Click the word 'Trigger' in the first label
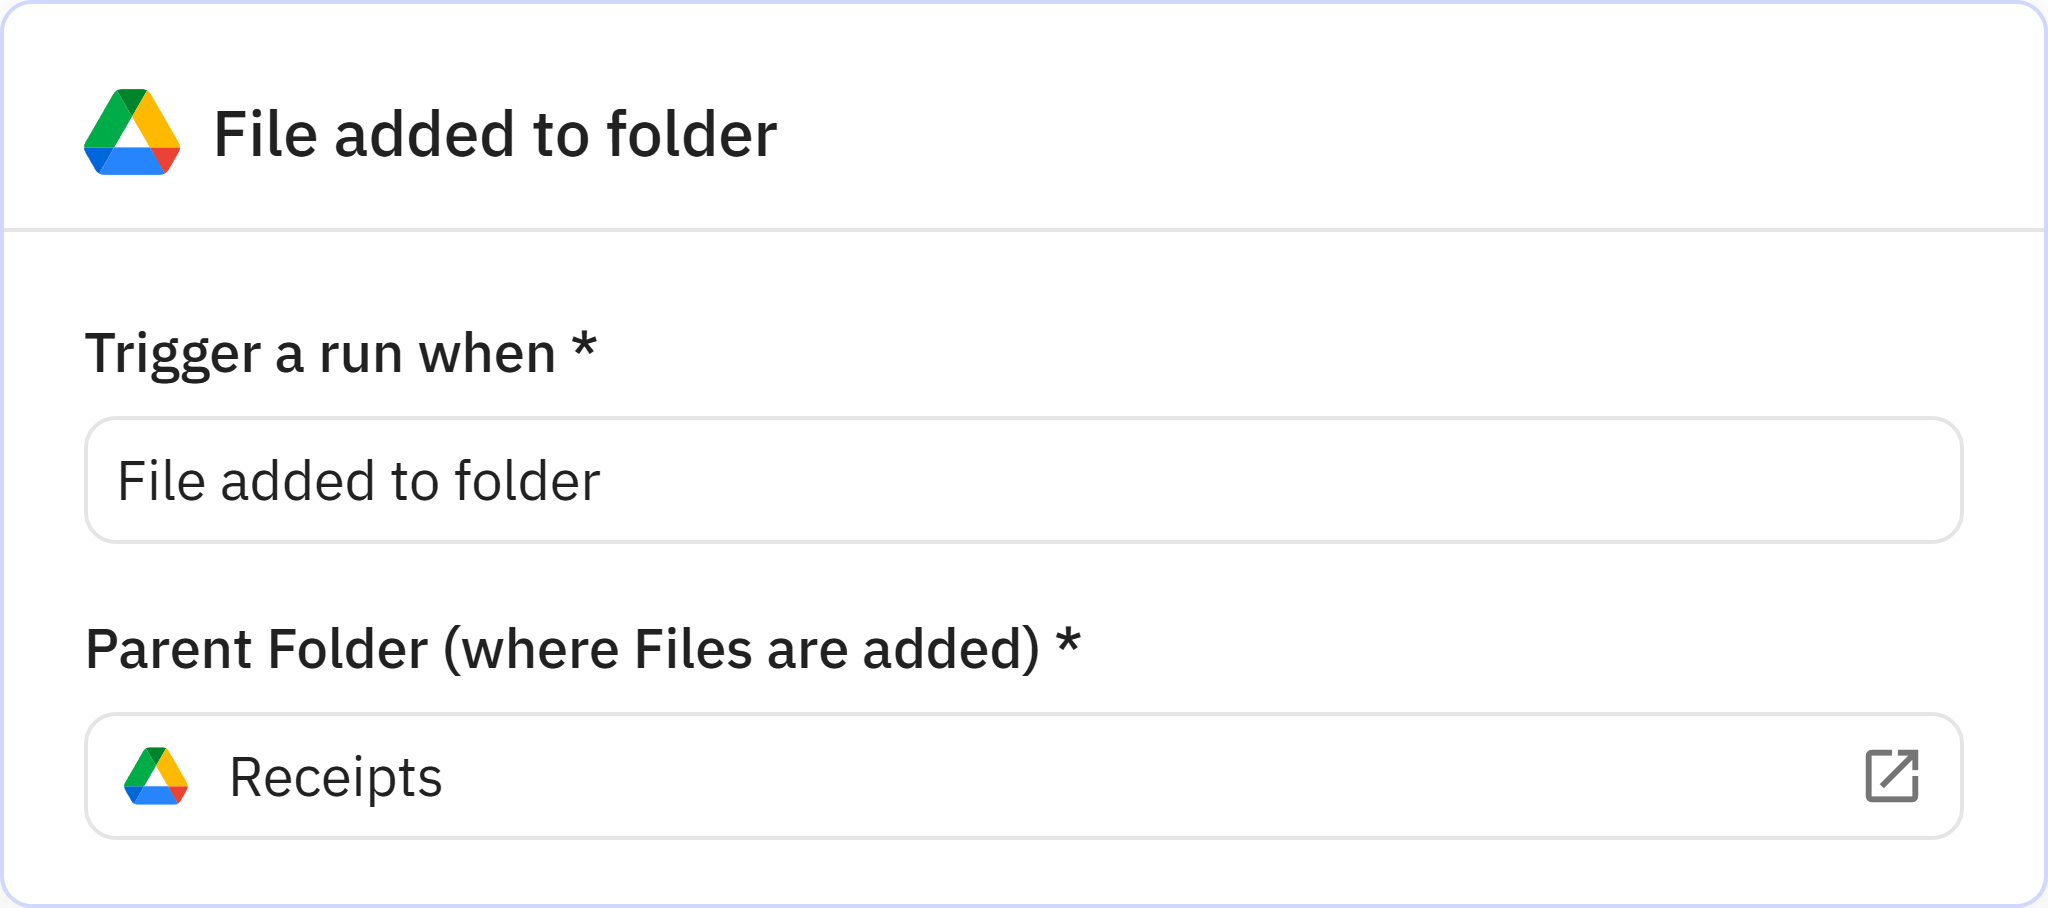Screen dimensions: 2048x908 [172, 354]
